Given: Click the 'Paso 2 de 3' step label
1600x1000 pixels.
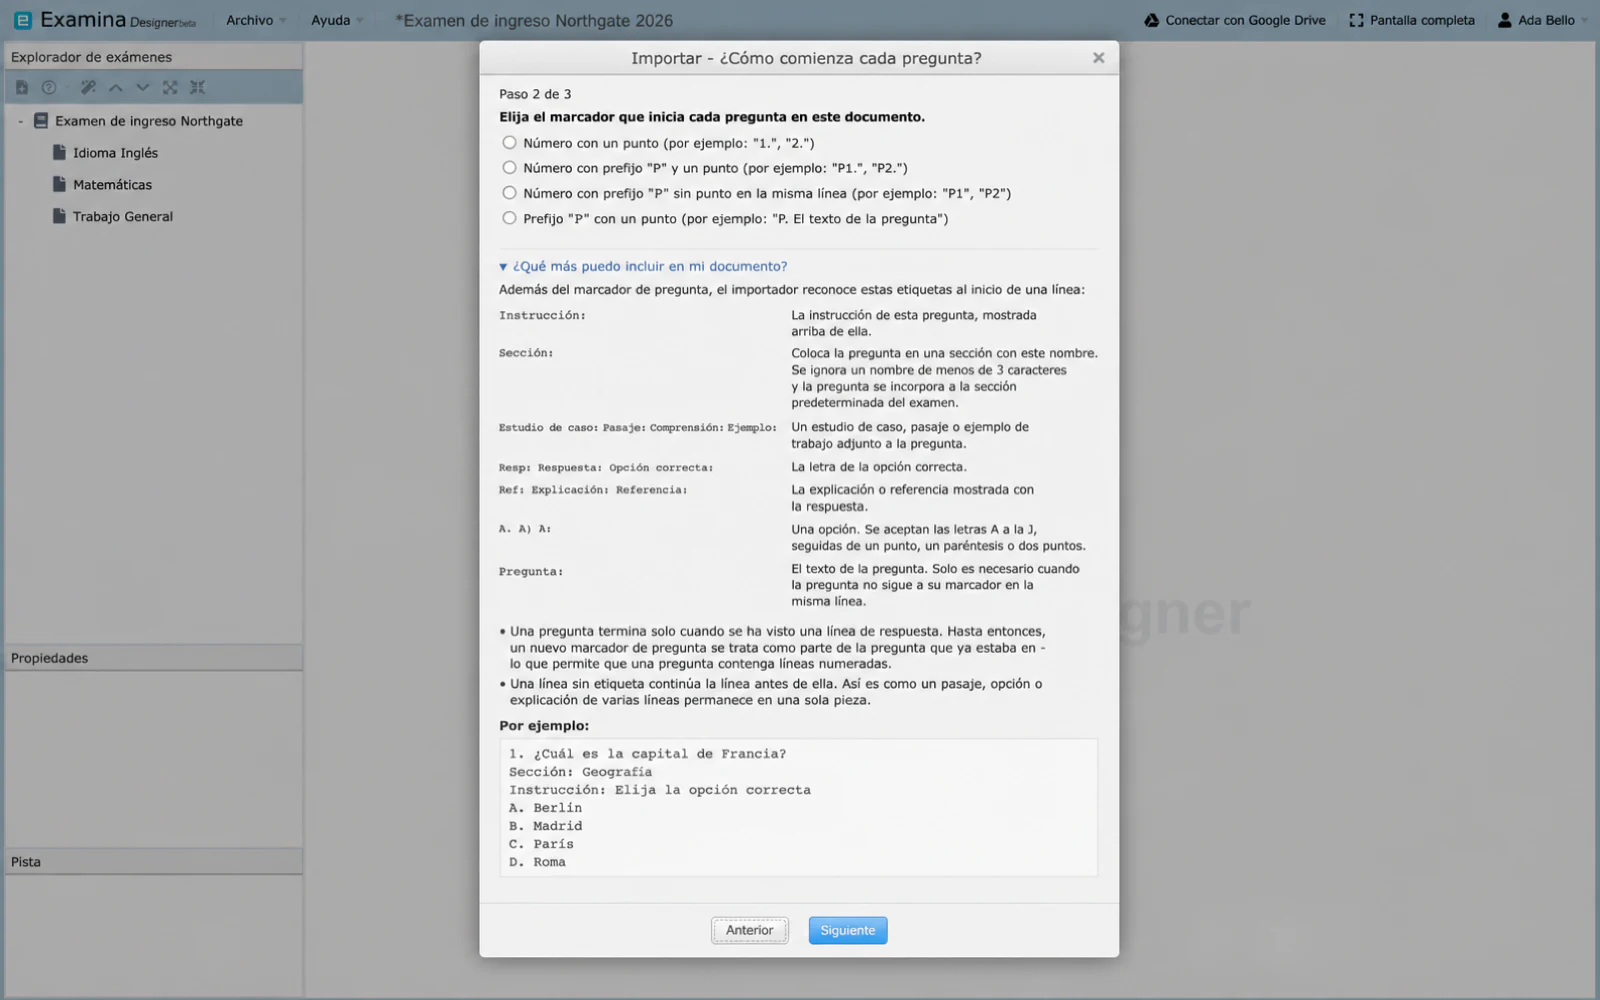Looking at the screenshot, I should [535, 94].
